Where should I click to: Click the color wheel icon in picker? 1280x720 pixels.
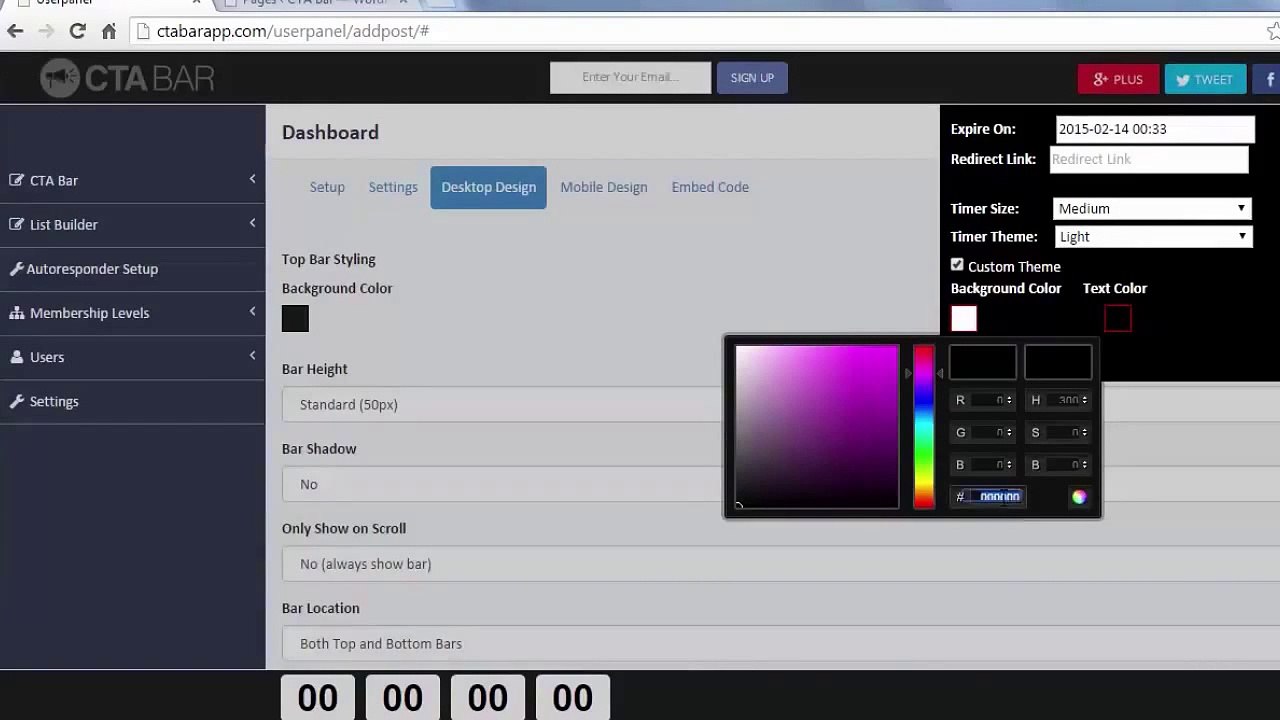(x=1079, y=497)
